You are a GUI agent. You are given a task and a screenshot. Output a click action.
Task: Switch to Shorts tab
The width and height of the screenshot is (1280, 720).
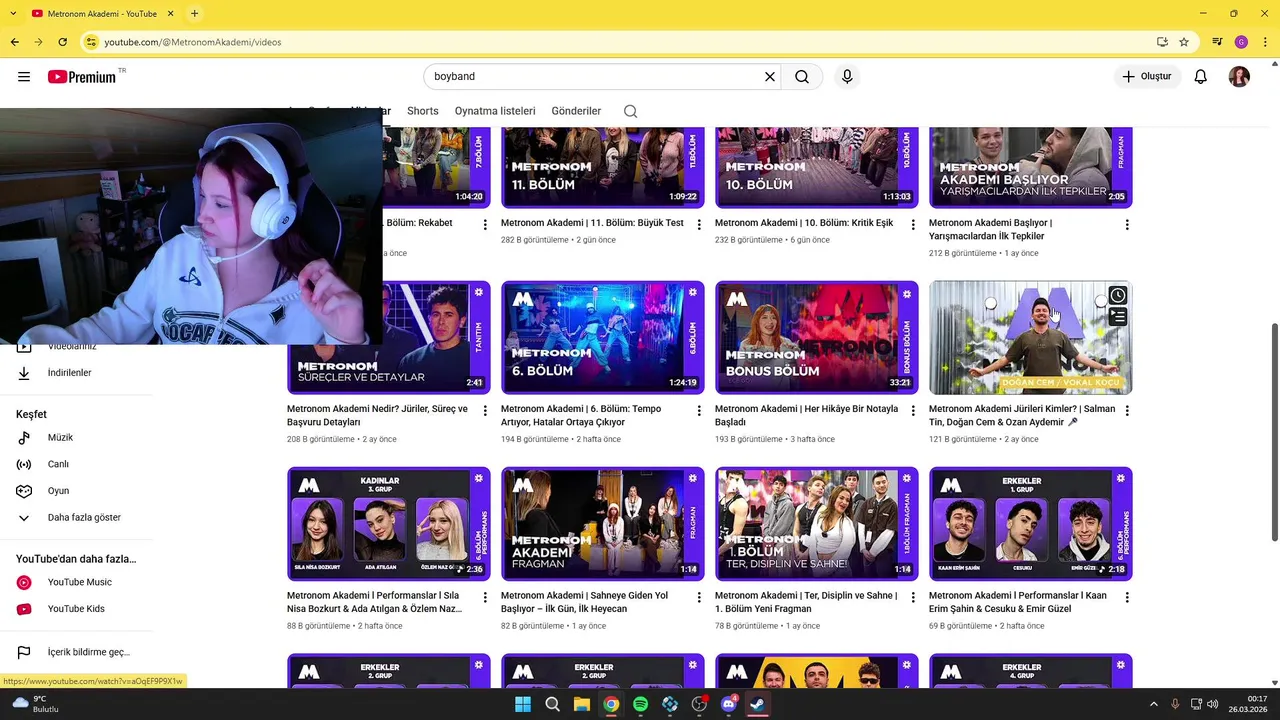point(422,111)
